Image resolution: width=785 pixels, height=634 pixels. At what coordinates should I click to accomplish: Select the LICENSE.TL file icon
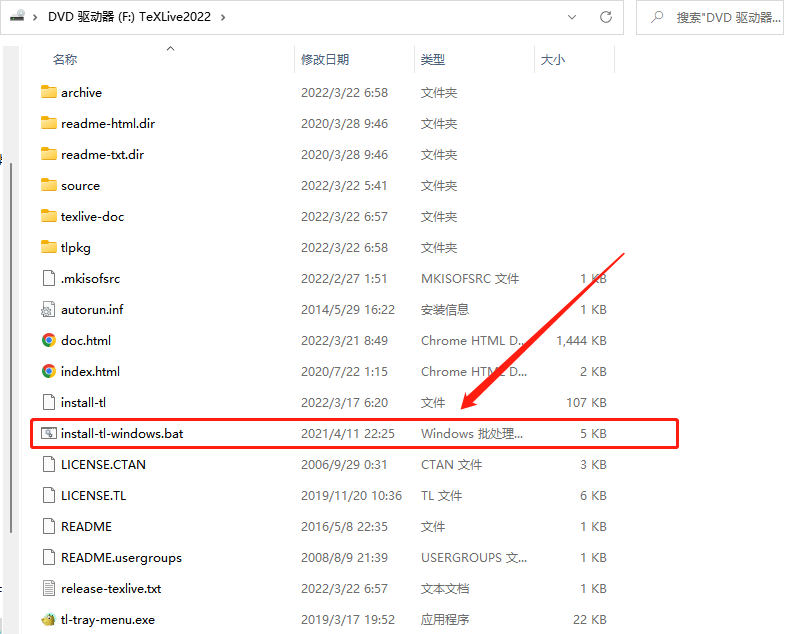(x=49, y=495)
